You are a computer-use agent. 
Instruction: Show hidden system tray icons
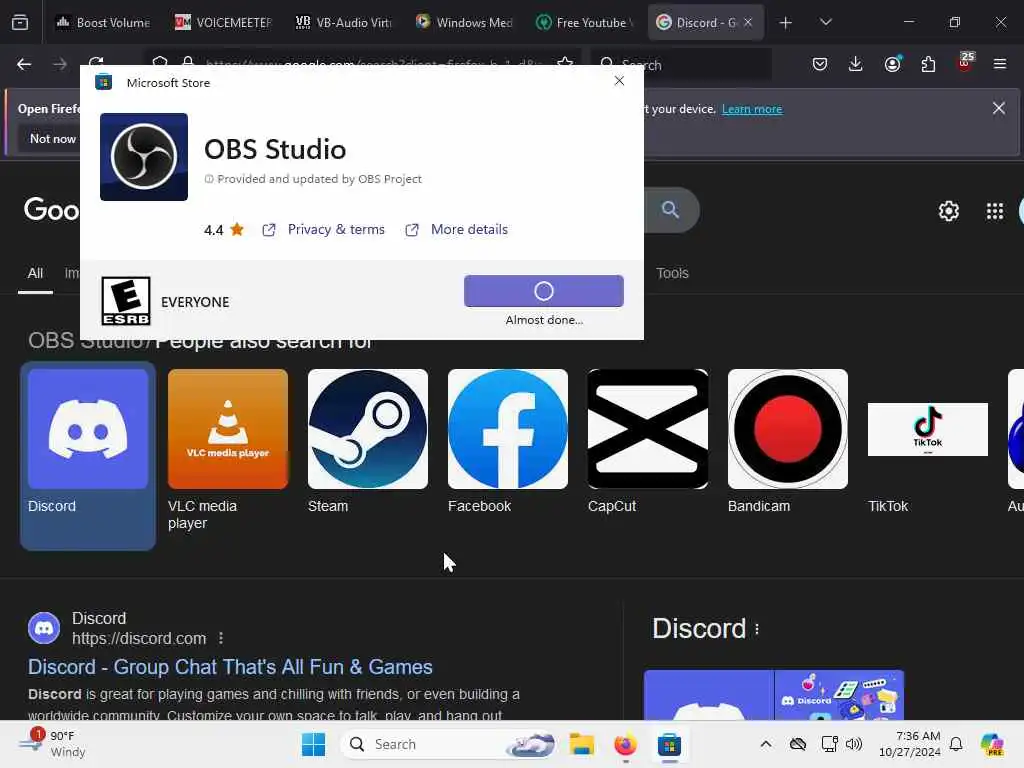click(x=765, y=744)
